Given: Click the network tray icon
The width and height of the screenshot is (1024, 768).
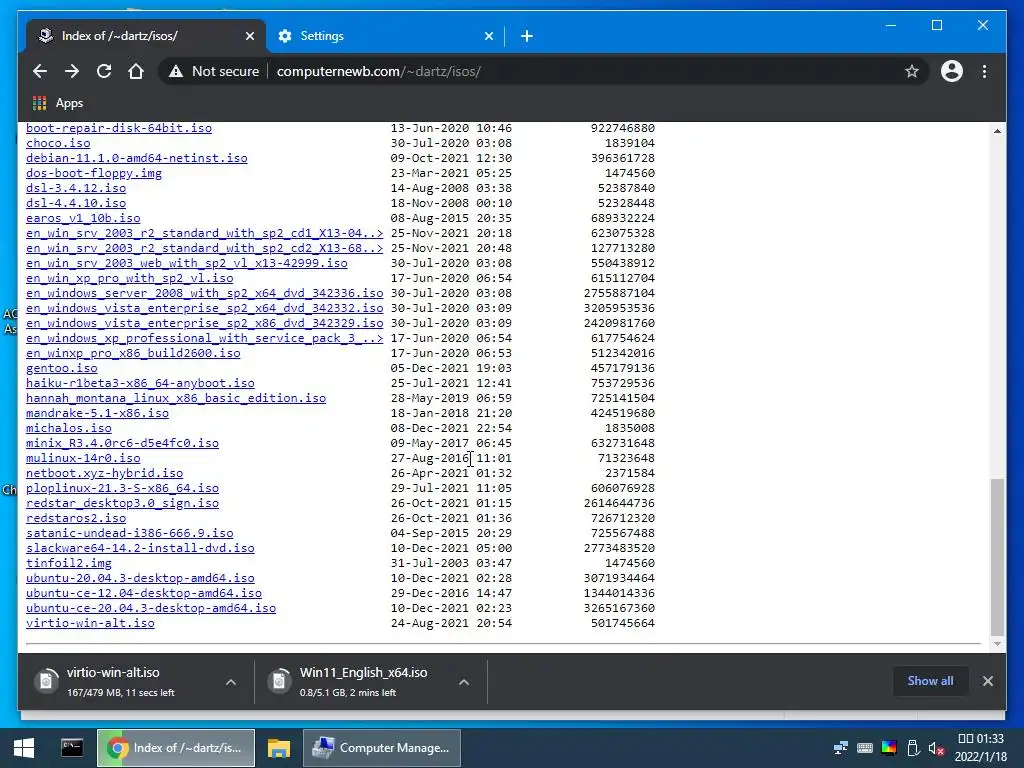Looking at the screenshot, I should [x=840, y=748].
